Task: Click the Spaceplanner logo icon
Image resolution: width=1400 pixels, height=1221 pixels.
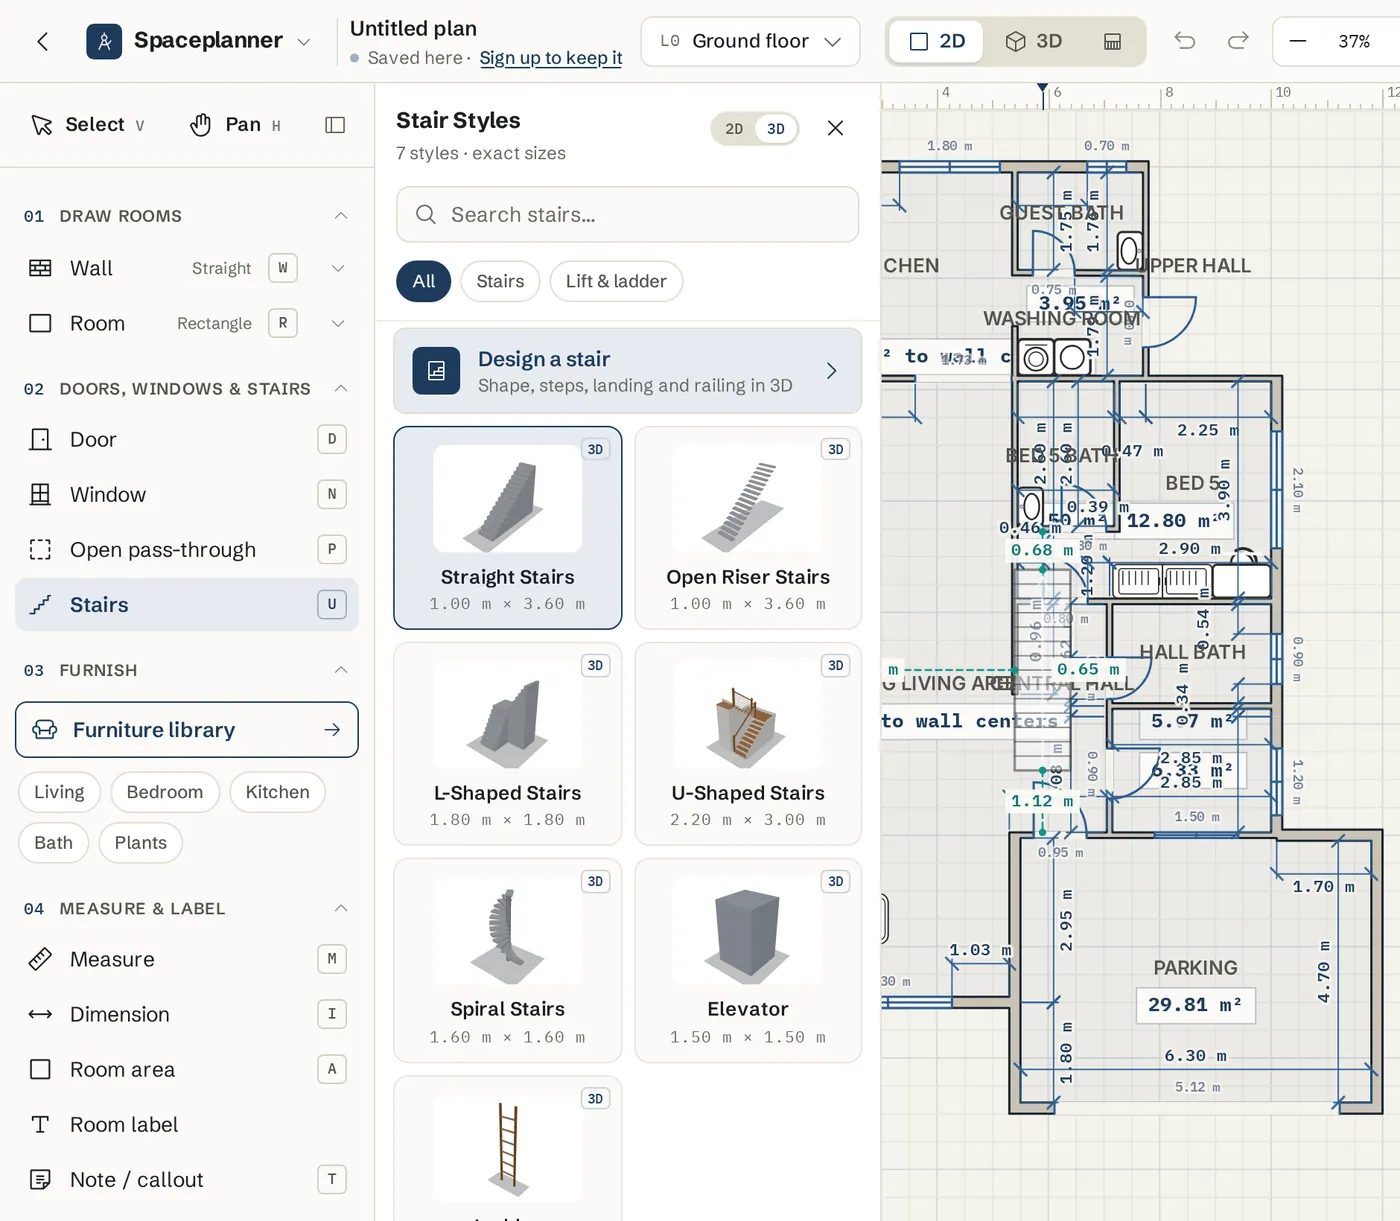Action: [x=104, y=41]
